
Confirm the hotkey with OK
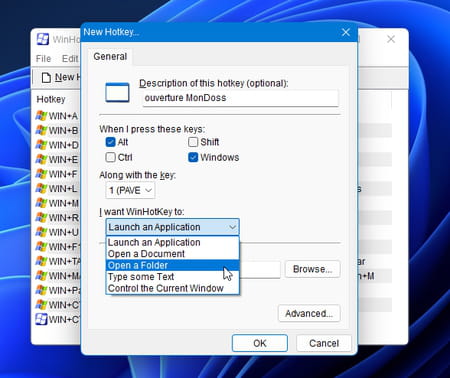click(x=260, y=343)
